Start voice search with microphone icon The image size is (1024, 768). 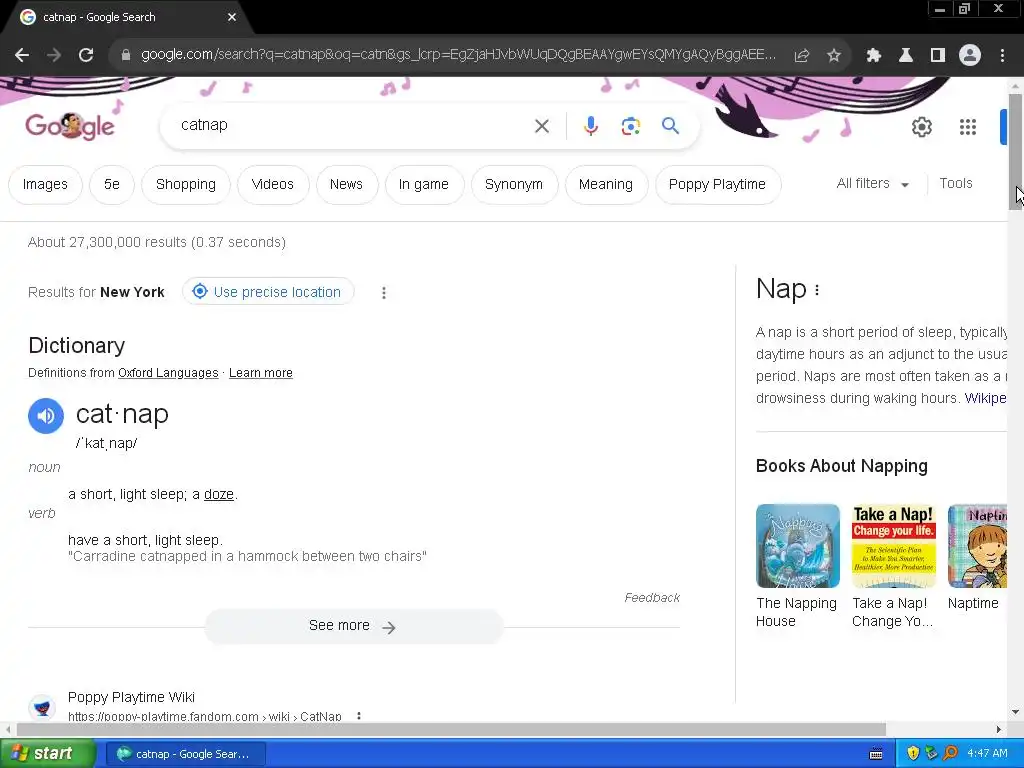[x=590, y=126]
